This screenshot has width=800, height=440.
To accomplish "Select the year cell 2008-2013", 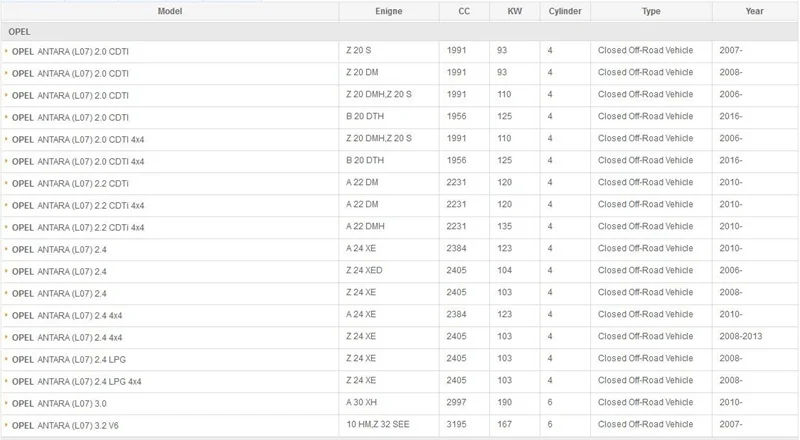I will (x=741, y=336).
